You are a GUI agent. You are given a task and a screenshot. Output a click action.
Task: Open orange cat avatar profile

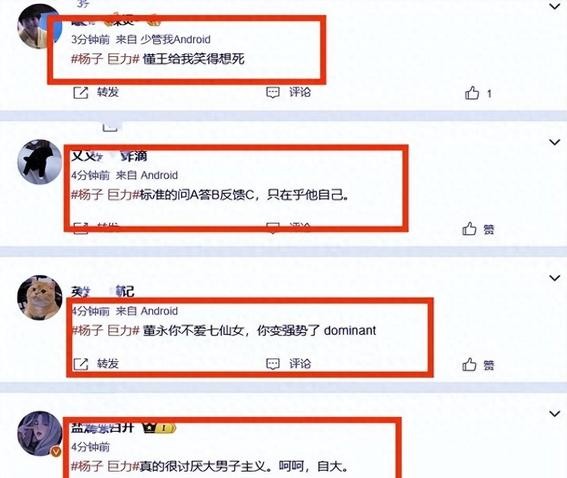[39, 297]
